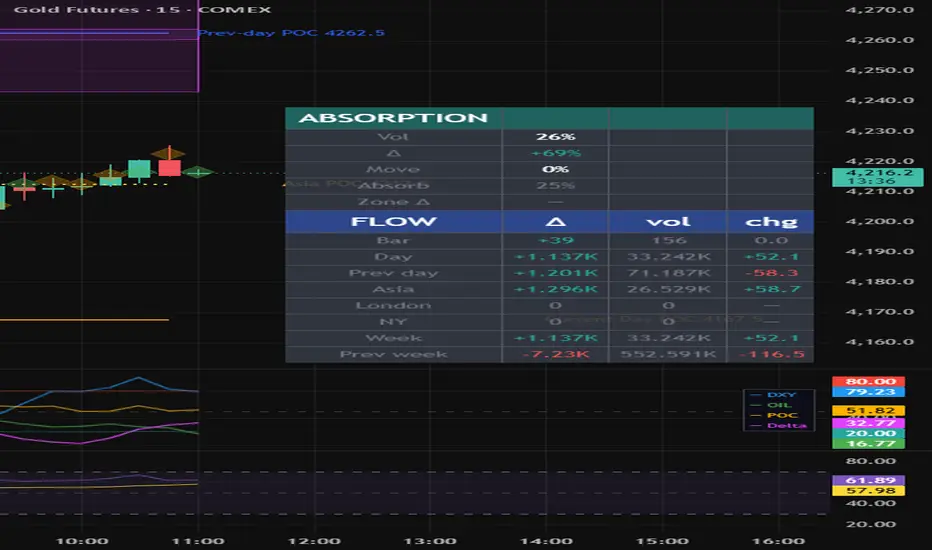Image resolution: width=932 pixels, height=550 pixels.
Task: Click the orange horizontal level line
Action: (x=84, y=320)
